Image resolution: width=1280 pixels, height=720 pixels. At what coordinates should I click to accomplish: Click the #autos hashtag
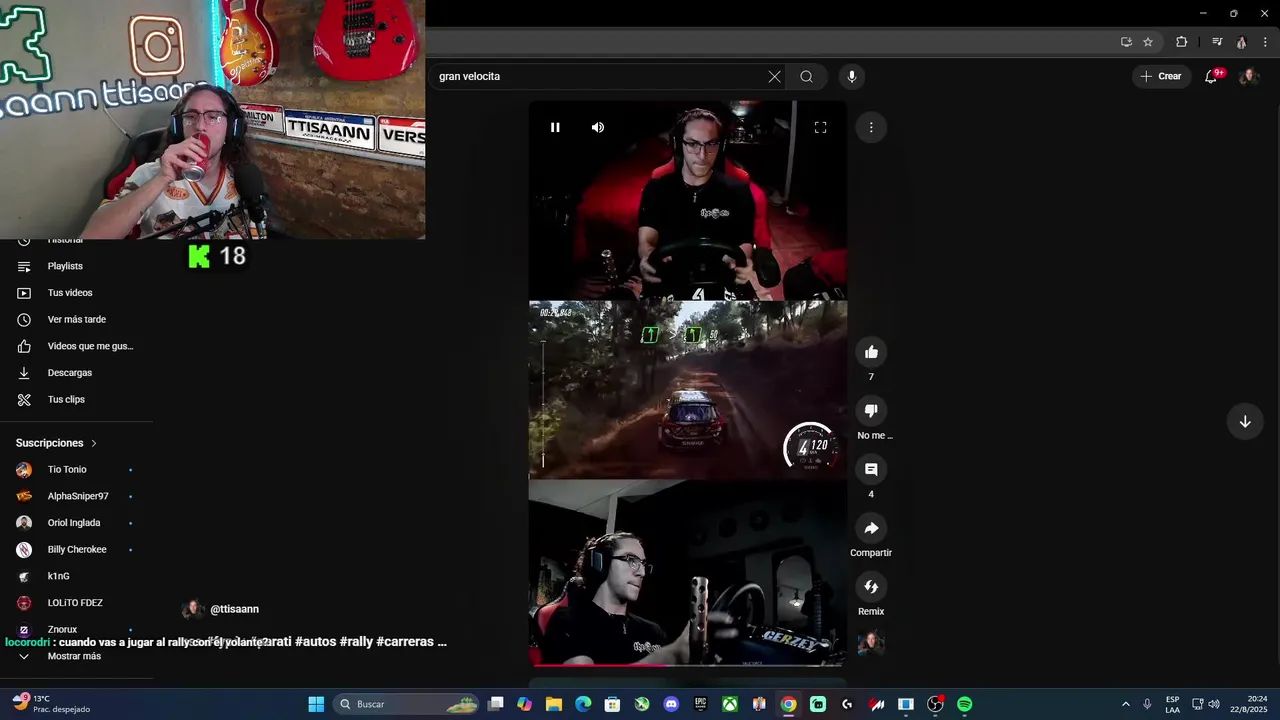click(315, 642)
